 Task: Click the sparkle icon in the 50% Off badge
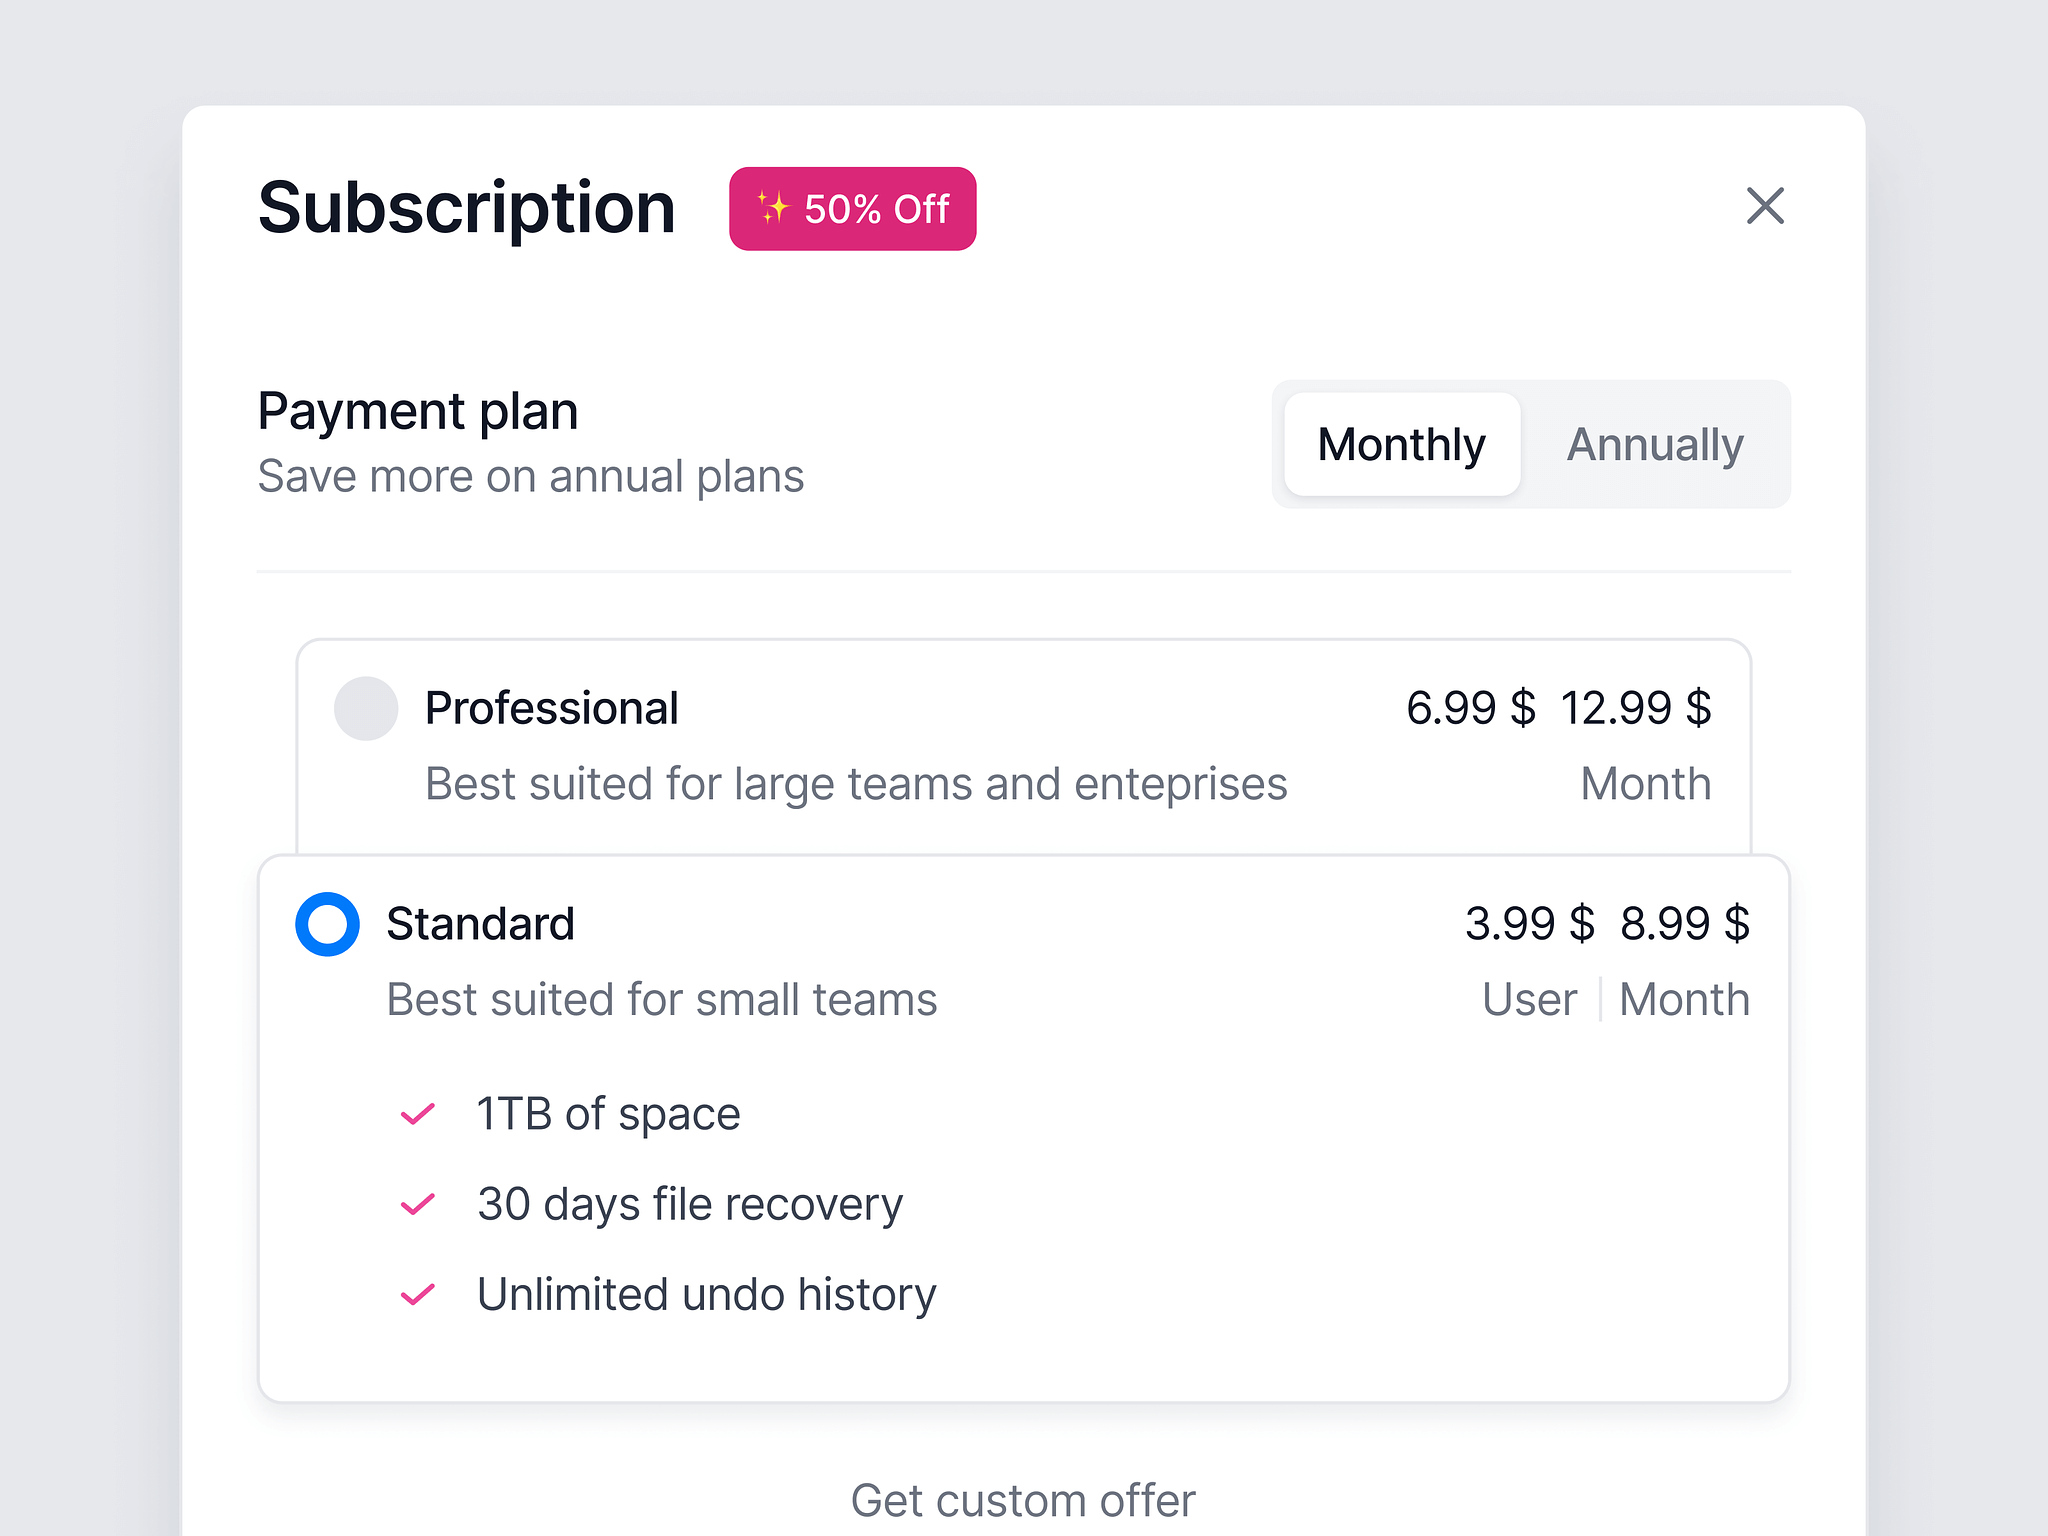[x=772, y=208]
